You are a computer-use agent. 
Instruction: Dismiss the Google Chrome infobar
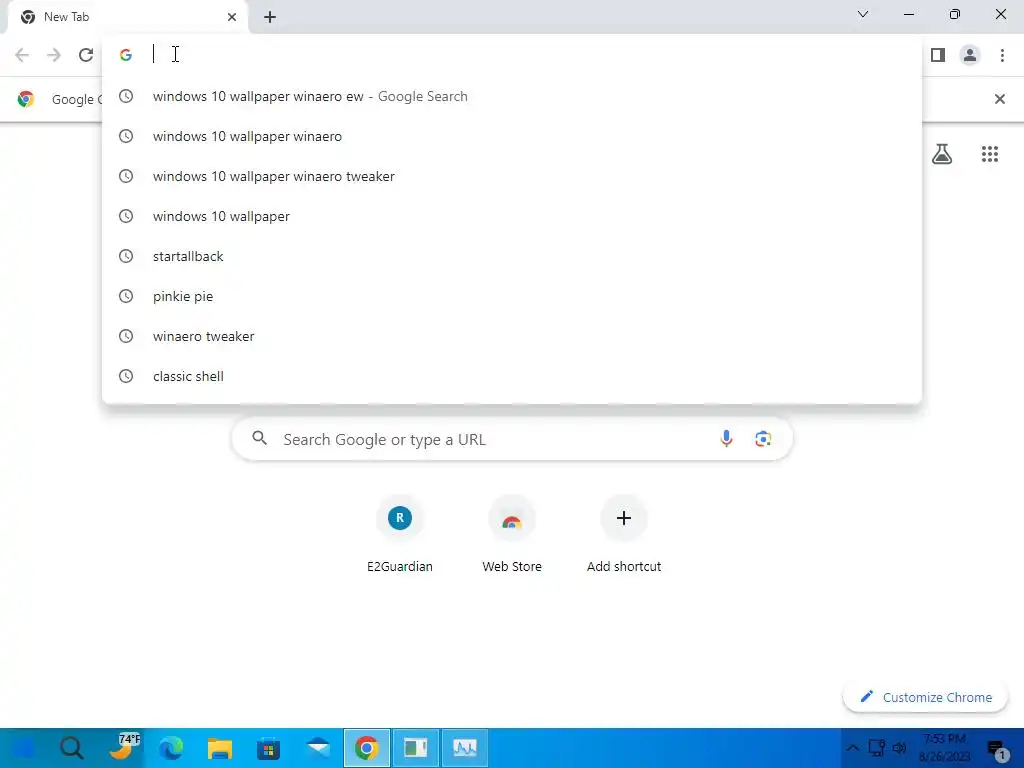click(x=999, y=99)
